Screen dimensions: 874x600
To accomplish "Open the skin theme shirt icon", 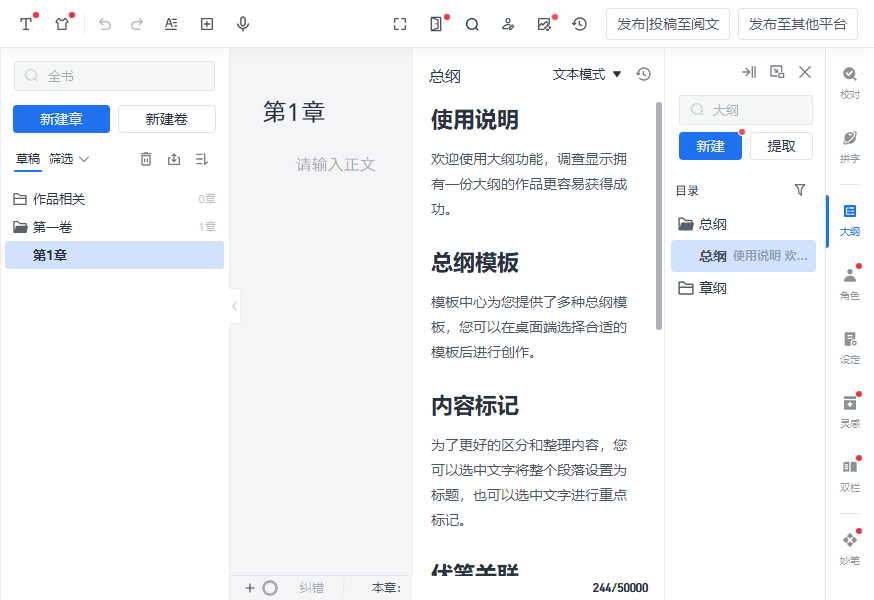I will tap(62, 24).
